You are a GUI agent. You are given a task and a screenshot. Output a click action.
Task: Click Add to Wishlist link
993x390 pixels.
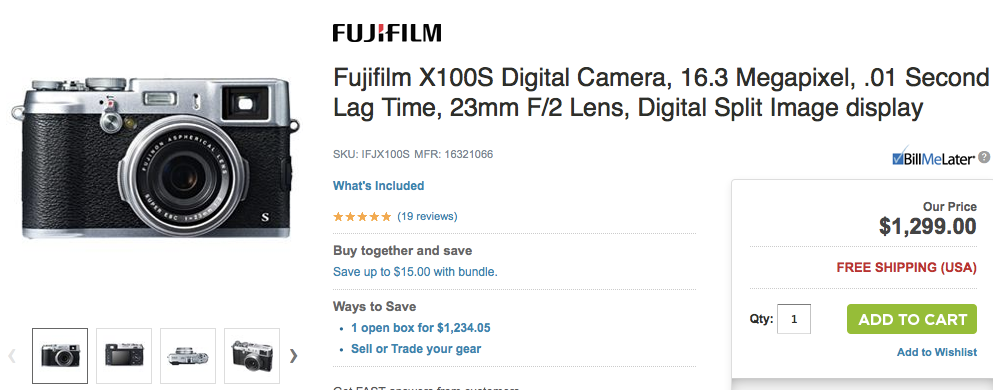point(937,352)
